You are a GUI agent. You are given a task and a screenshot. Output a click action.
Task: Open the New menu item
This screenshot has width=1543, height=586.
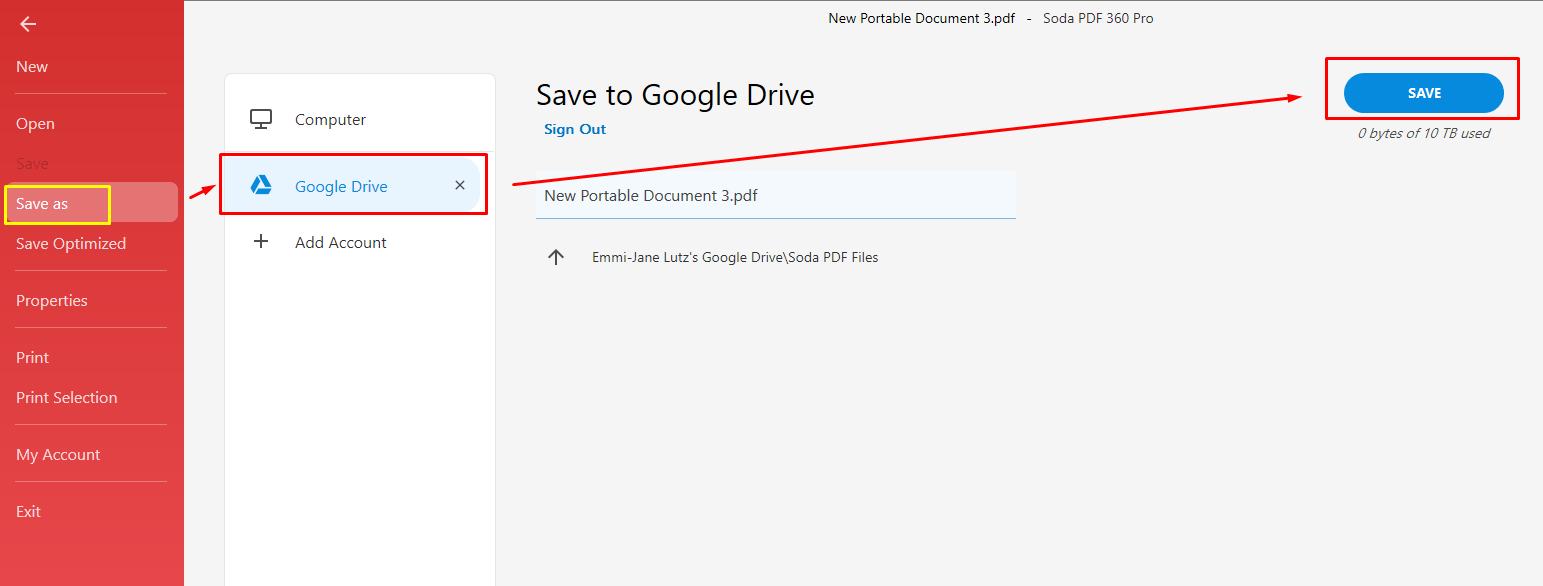pos(32,67)
